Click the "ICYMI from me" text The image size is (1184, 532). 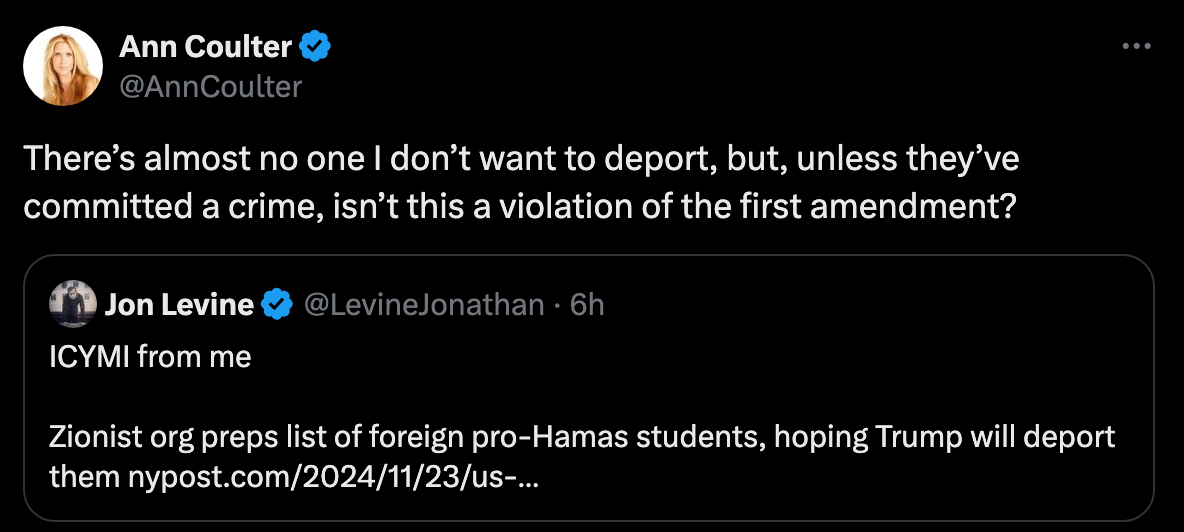coord(150,357)
